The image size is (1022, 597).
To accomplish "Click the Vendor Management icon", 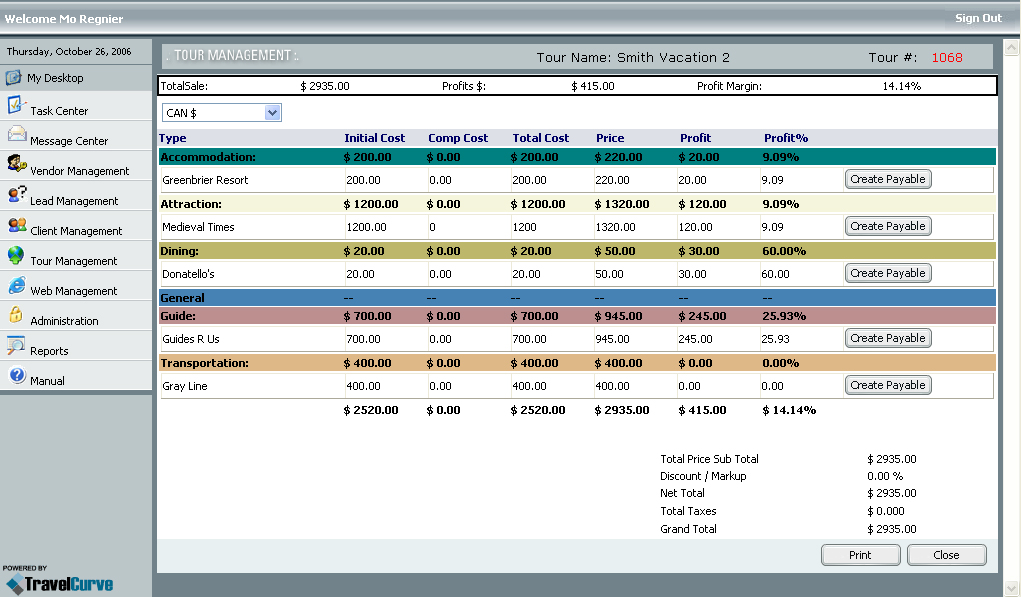I will [x=17, y=164].
